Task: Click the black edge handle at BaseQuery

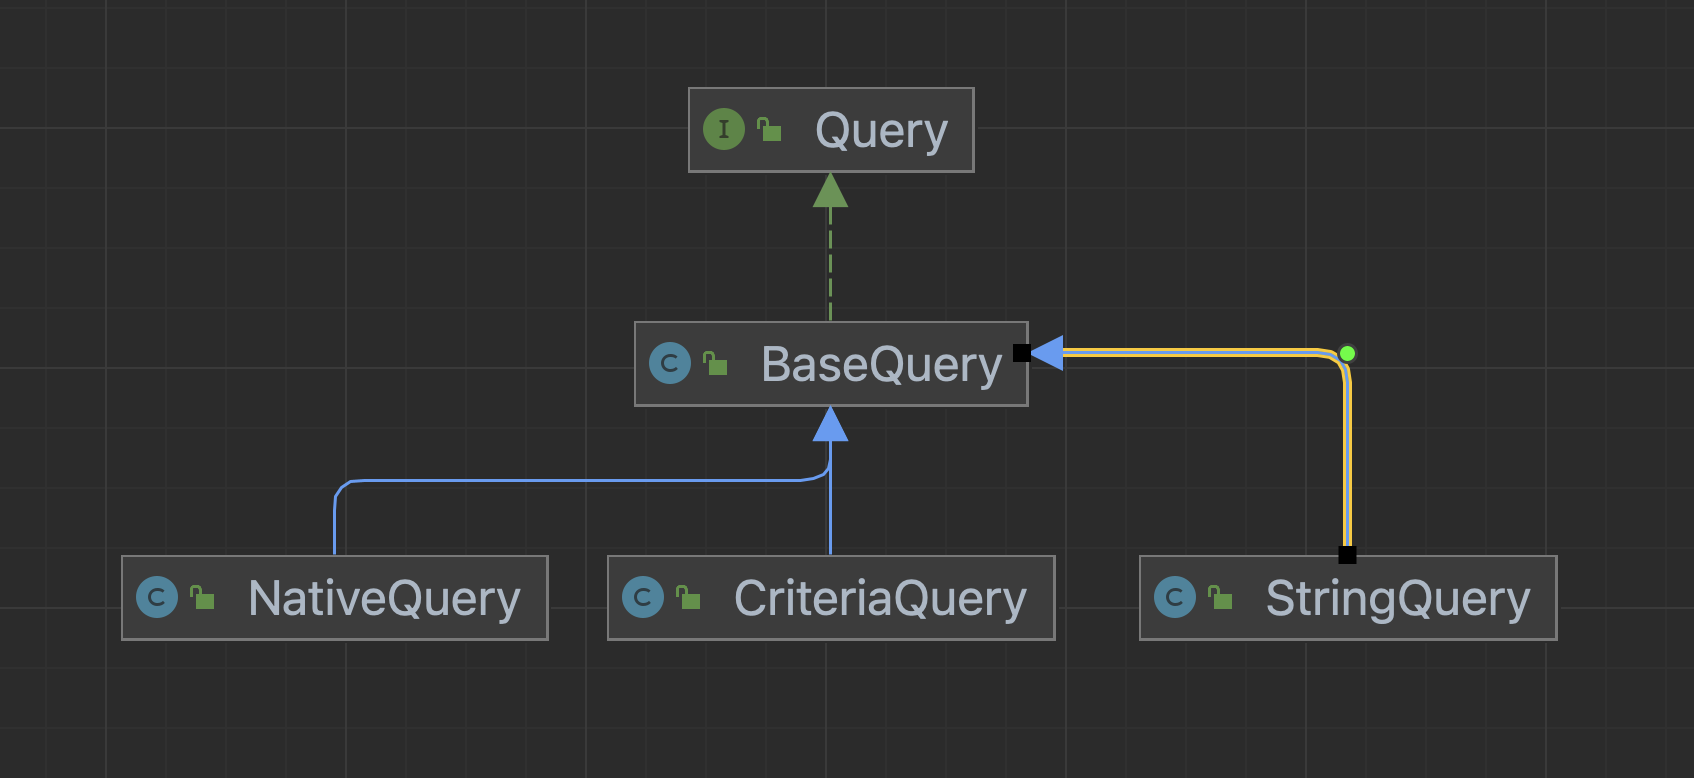Action: click(x=1022, y=352)
